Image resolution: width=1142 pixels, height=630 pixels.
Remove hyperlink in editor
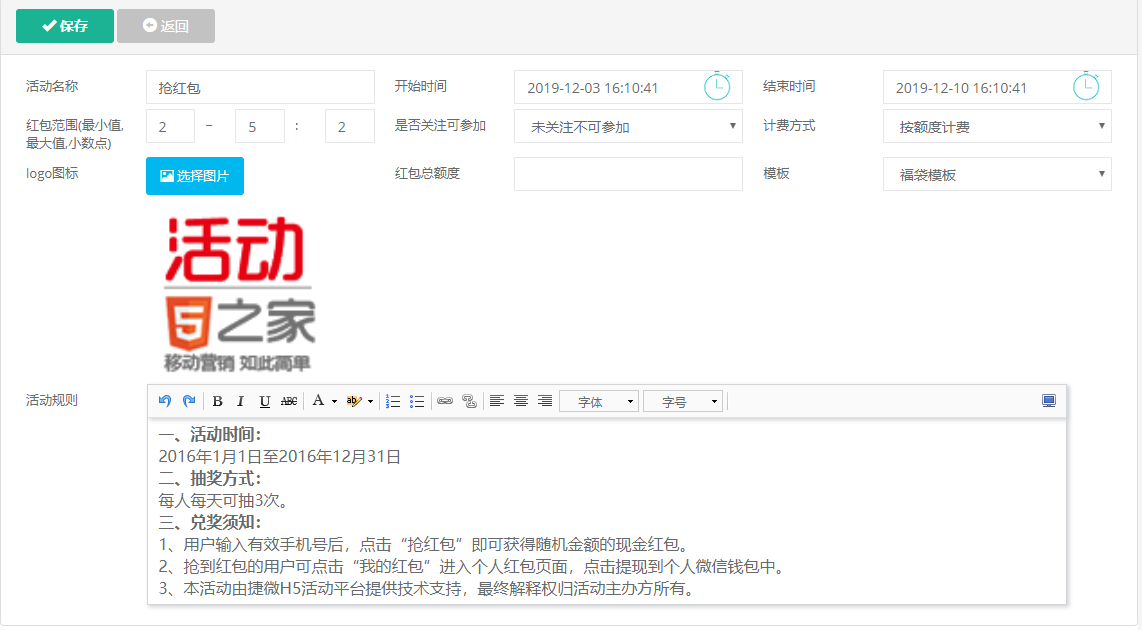pos(469,401)
